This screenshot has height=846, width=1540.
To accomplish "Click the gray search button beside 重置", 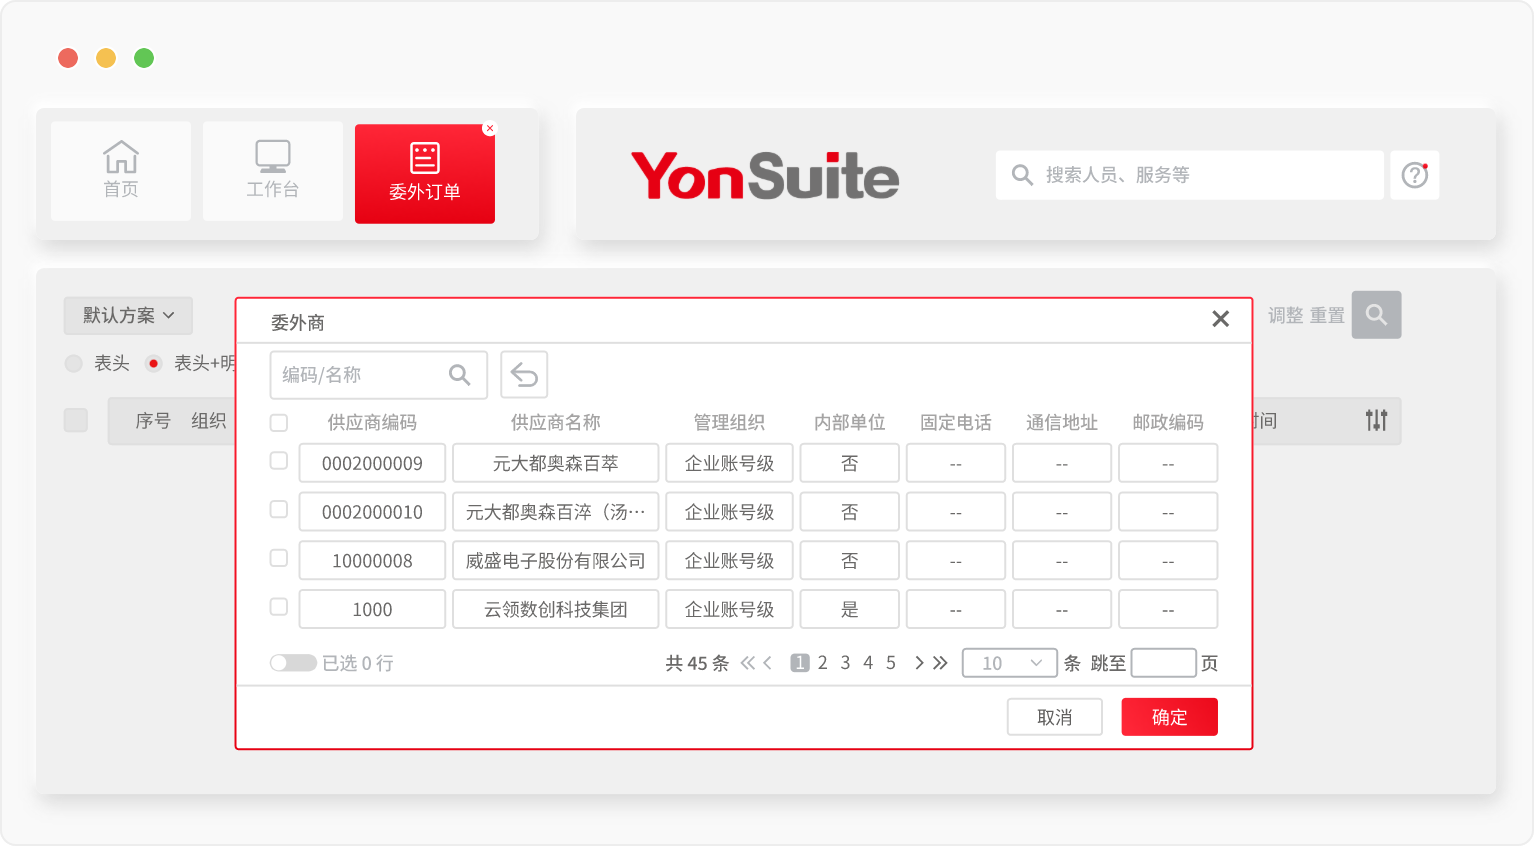I will click(x=1376, y=315).
